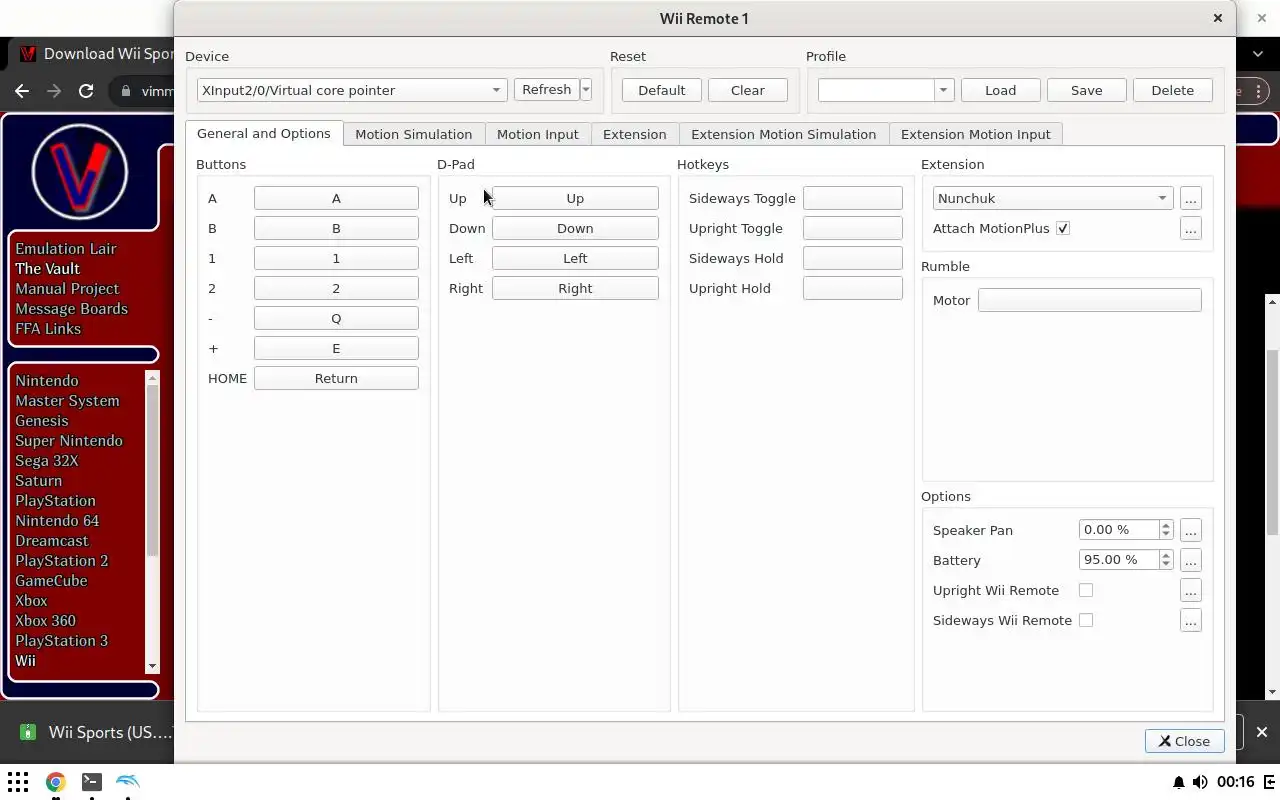The image size is (1280, 800).
Task: Adjust Battery with its spinner arrows
Action: [1166, 560]
